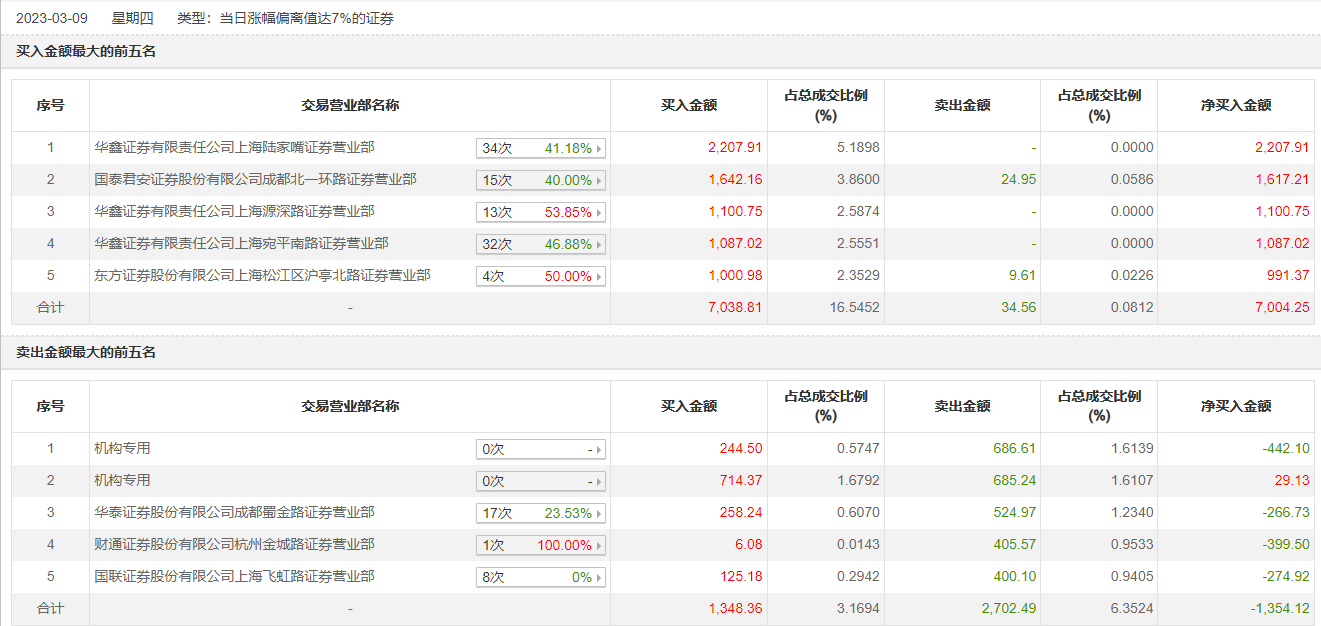Click the arrow icon next to 23.53%

pyautogui.click(x=599, y=514)
